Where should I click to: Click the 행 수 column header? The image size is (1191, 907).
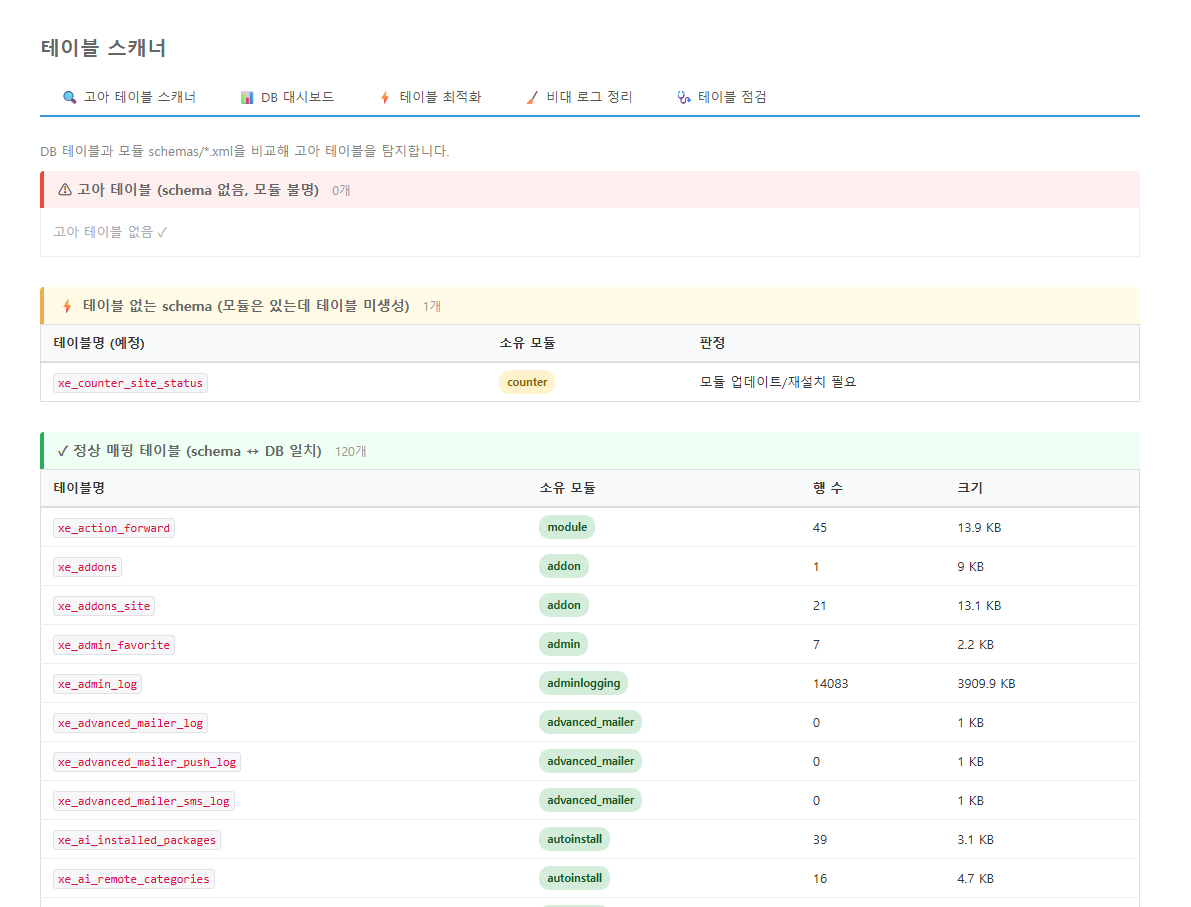(828, 488)
